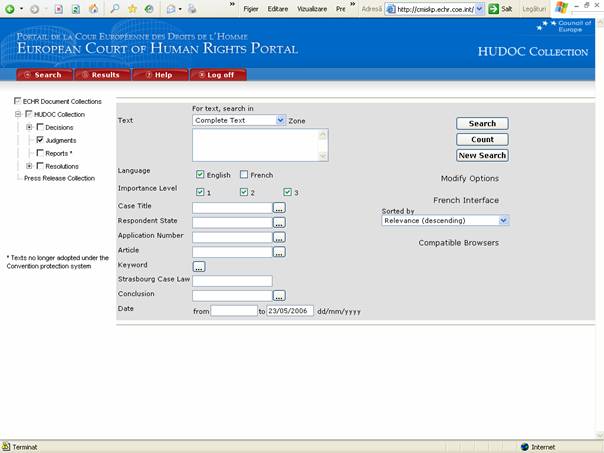Click the New Search button
The width and height of the screenshot is (604, 453).
click(x=482, y=155)
